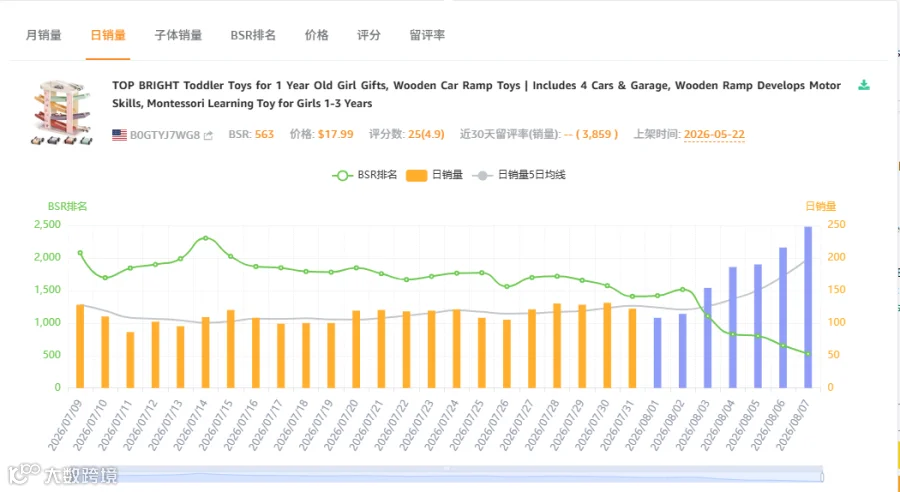
Task: Click the BSR peak point on 2026/07/14
Action: tap(205, 238)
